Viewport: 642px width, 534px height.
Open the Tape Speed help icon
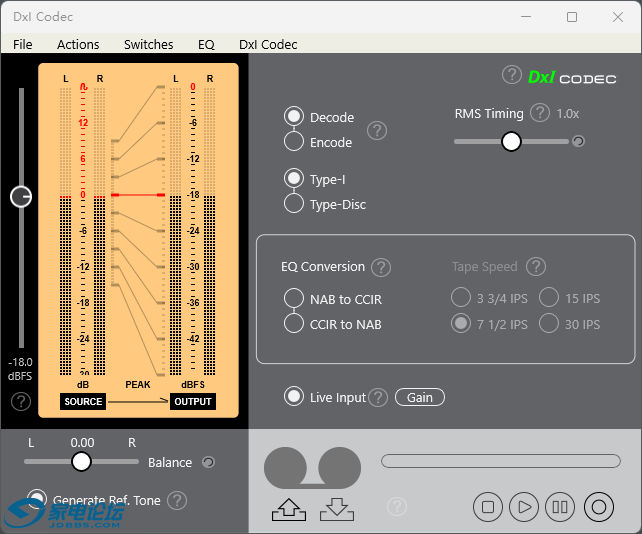tap(536, 267)
